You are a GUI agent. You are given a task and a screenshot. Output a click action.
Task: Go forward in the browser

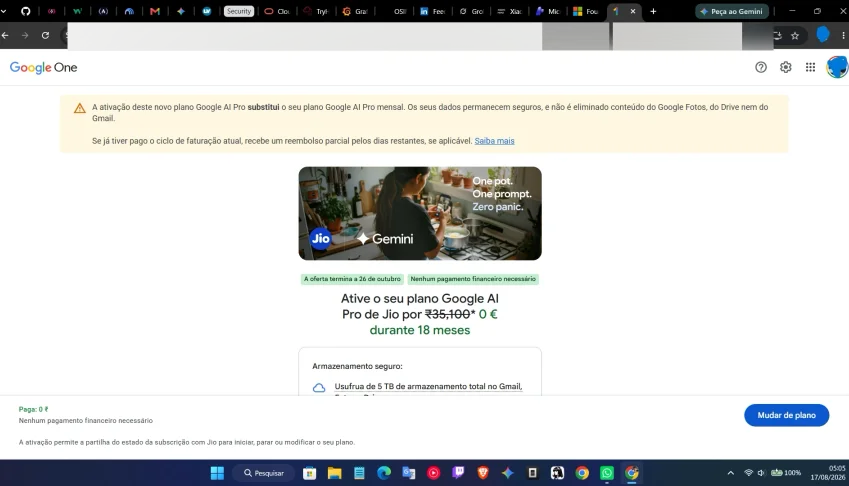pyautogui.click(x=25, y=35)
